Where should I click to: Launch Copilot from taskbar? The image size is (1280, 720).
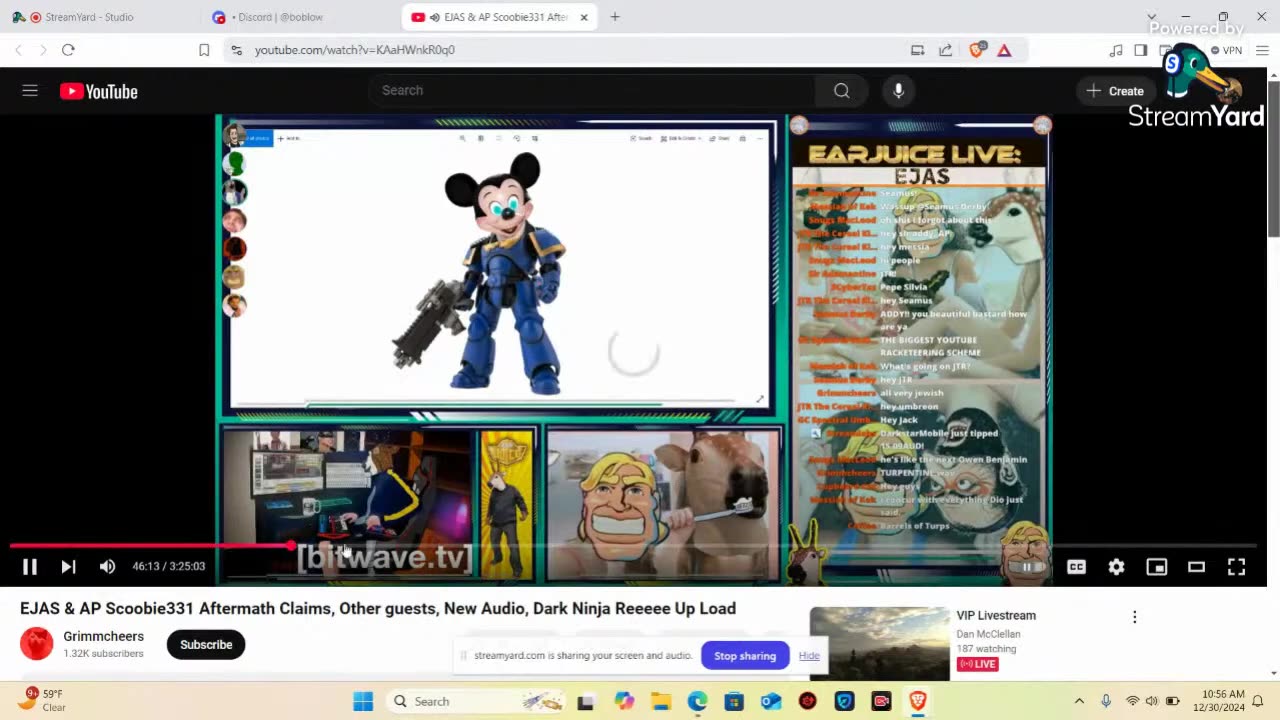click(625, 701)
